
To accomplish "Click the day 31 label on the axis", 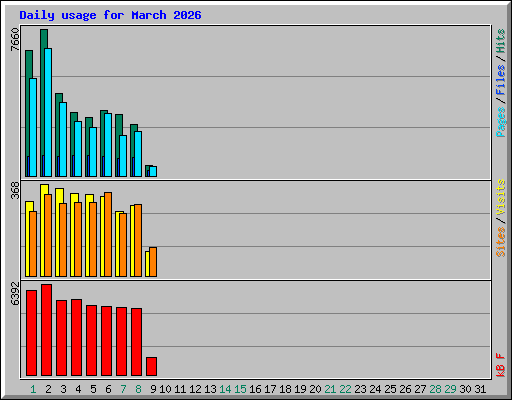I will point(480,389).
